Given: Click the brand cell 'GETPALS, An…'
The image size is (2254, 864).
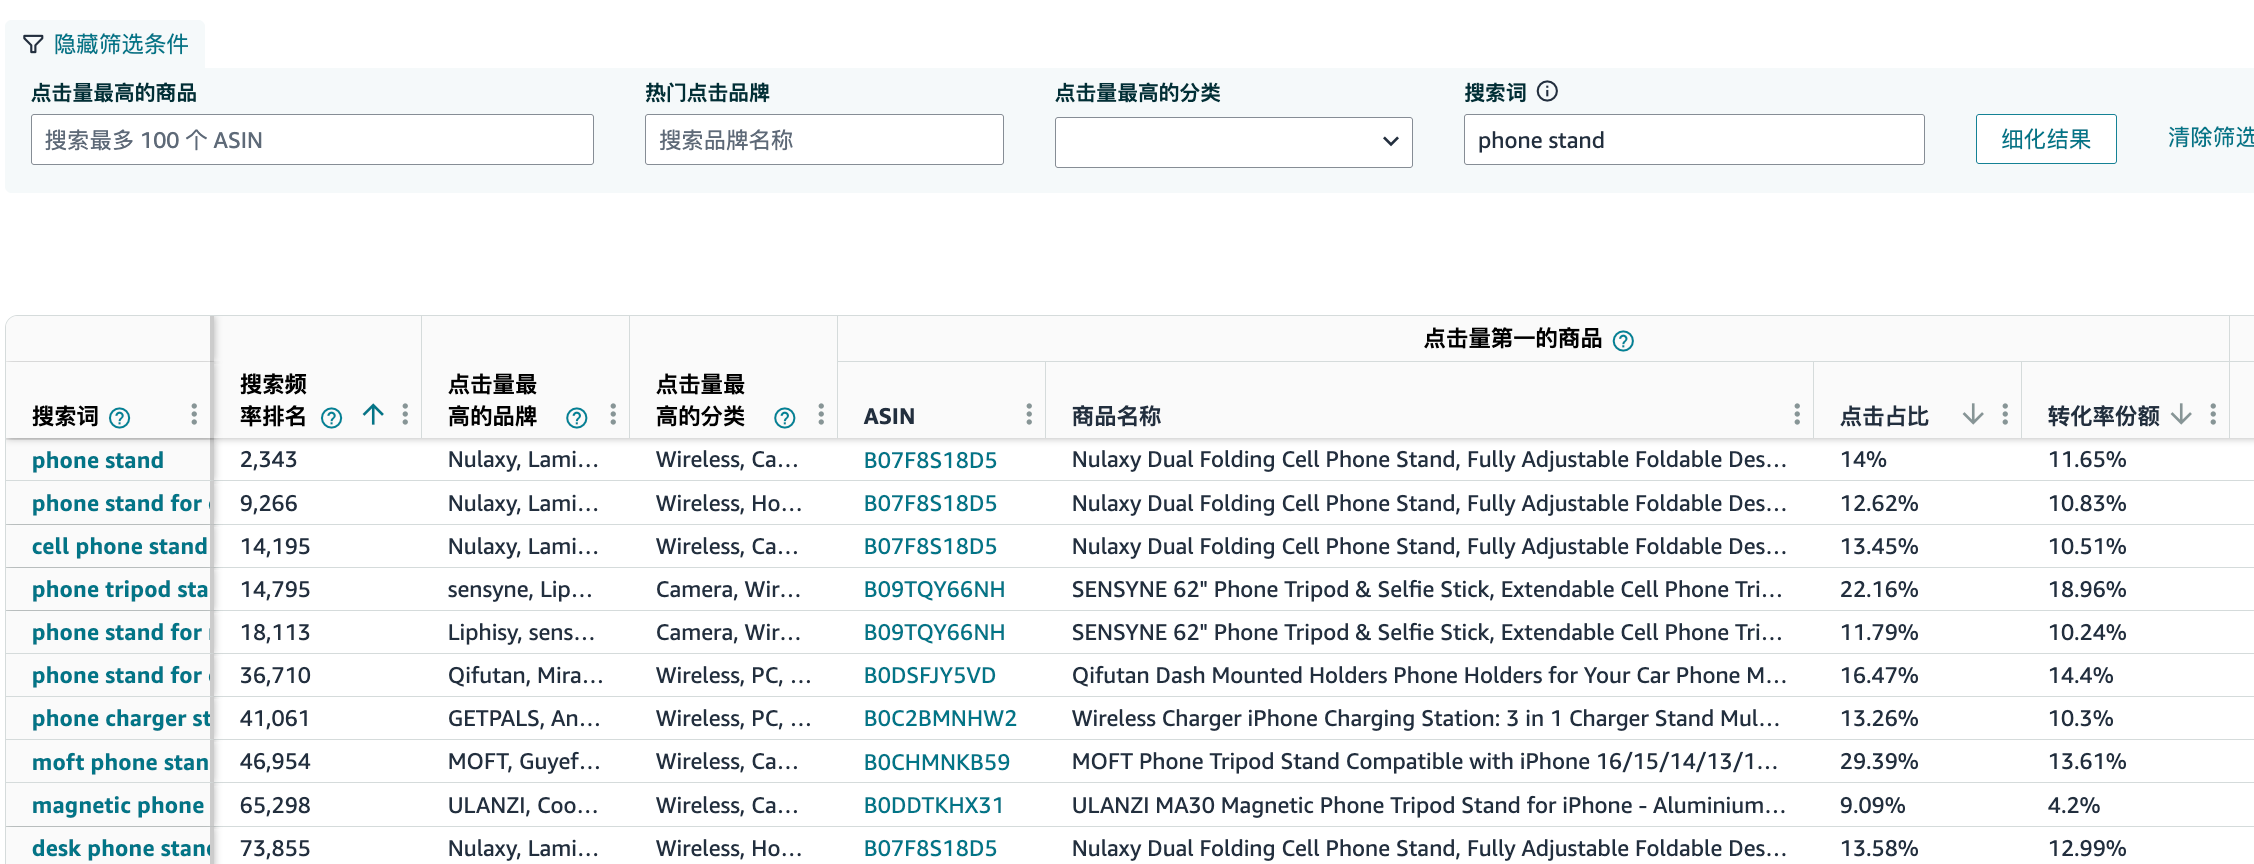Looking at the screenshot, I should [524, 718].
